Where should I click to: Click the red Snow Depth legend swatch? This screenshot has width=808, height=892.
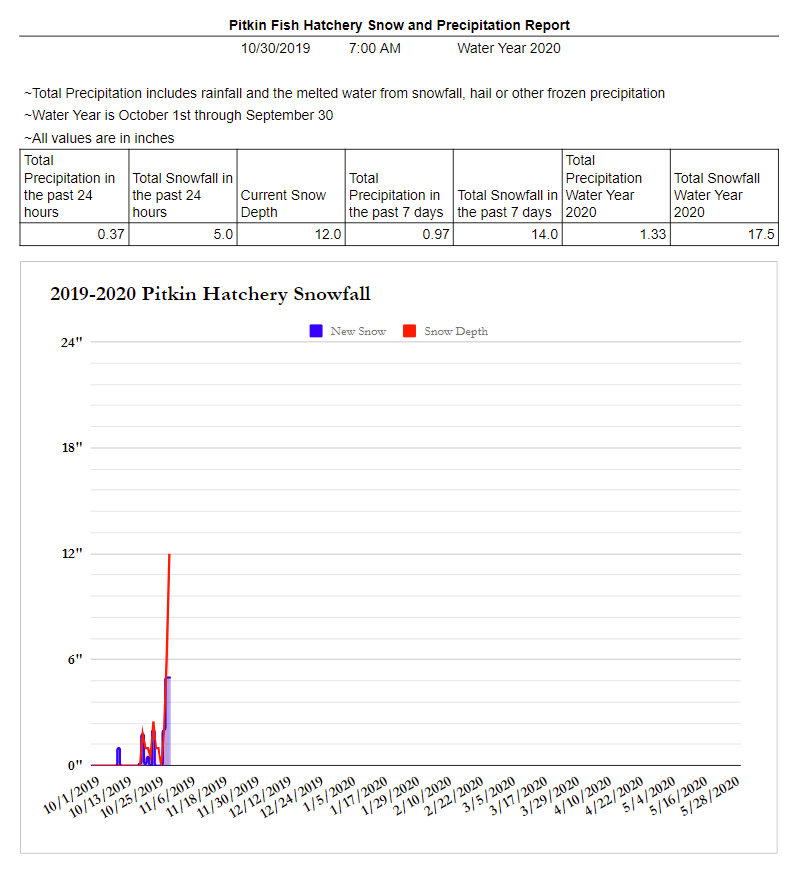409,331
